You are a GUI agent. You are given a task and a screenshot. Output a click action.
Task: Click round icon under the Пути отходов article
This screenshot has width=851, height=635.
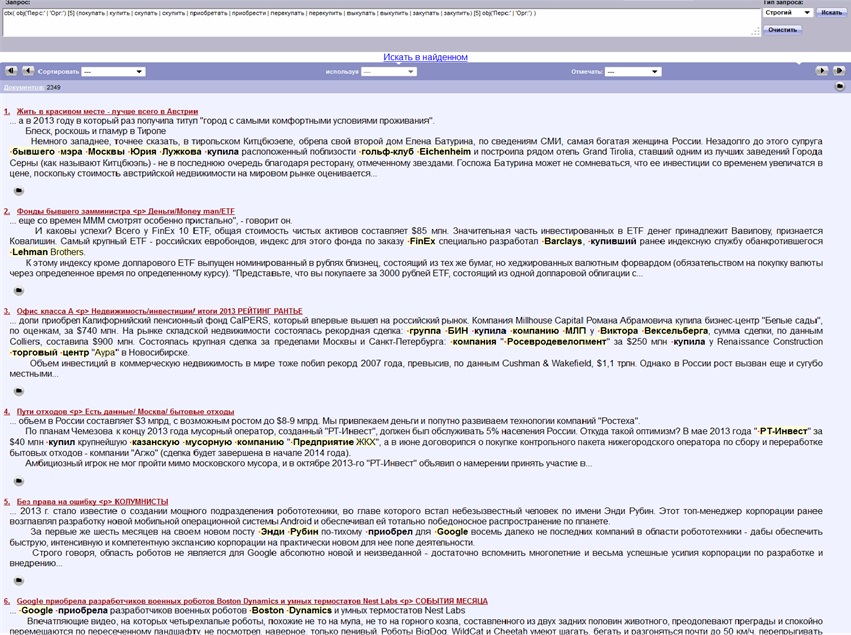click(18, 481)
